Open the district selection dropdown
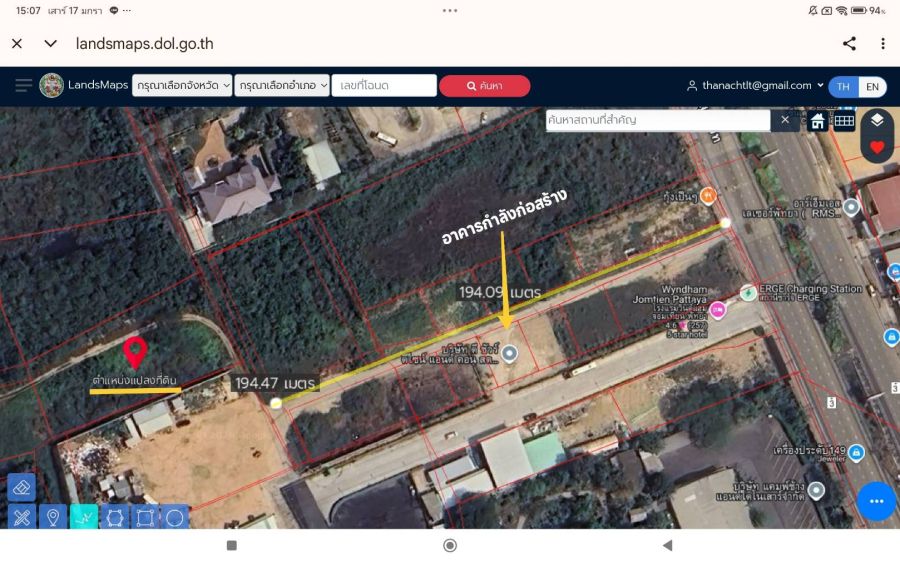Viewport: 900px width, 562px height. tap(281, 86)
